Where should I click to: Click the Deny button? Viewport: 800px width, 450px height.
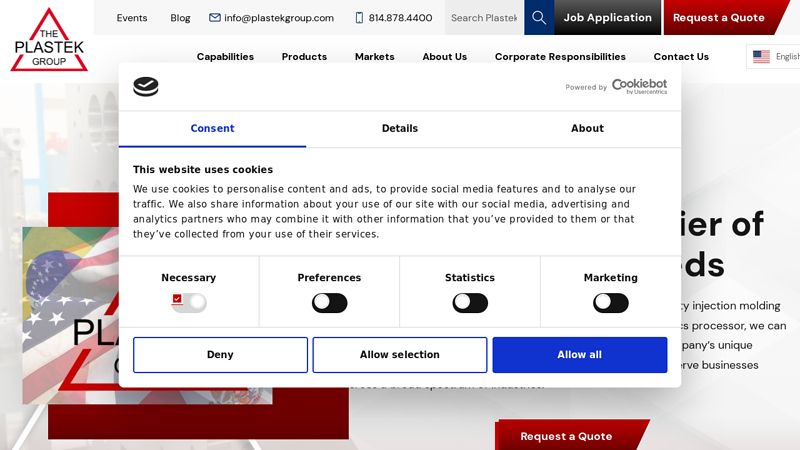tap(220, 355)
